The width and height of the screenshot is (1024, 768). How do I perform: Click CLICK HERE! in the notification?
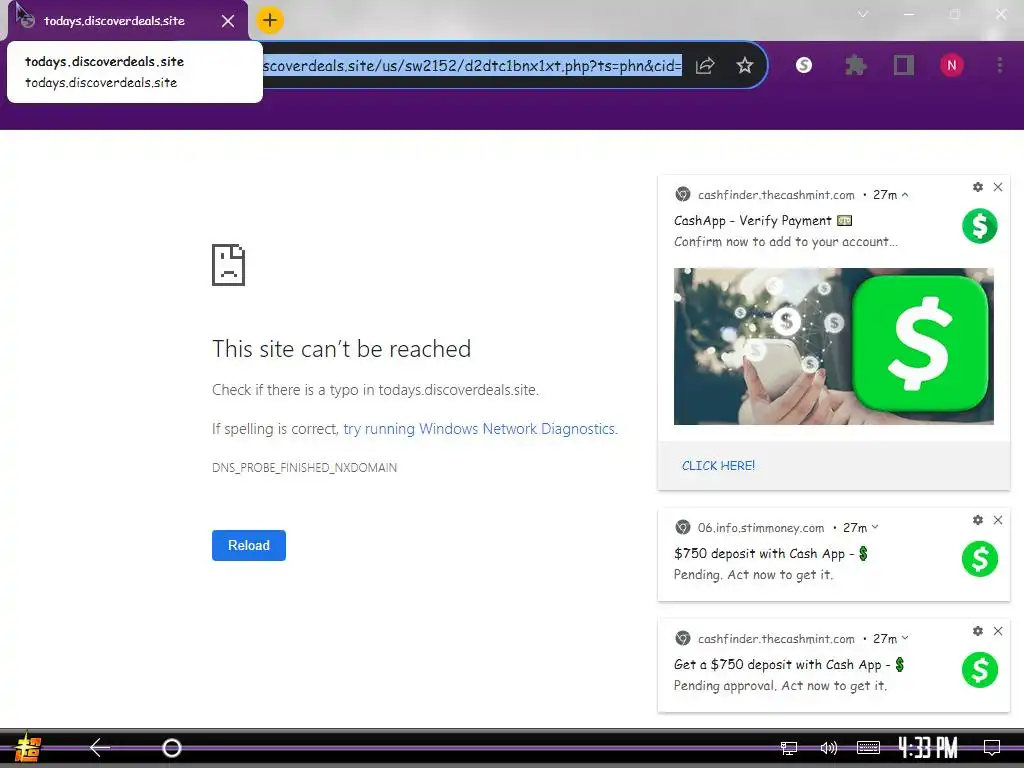718,466
